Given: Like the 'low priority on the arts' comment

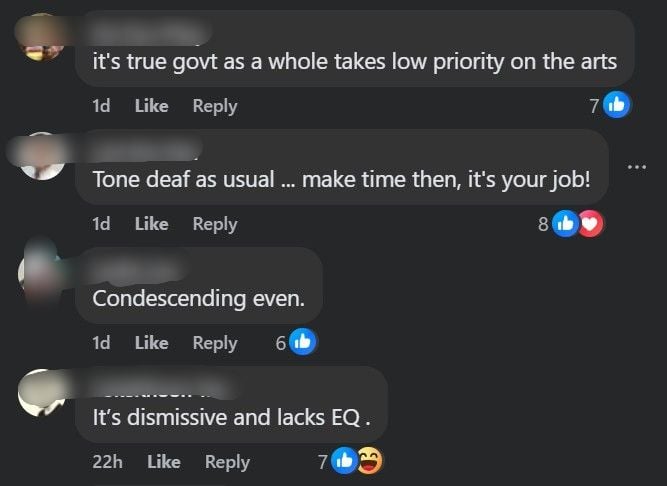Looking at the screenshot, I should 151,105.
